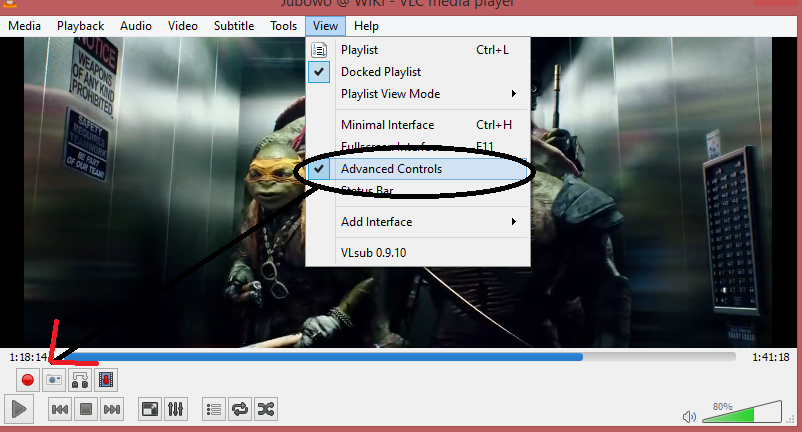Adjust the volume slider at 80%
802x432 pixels.
pos(742,412)
